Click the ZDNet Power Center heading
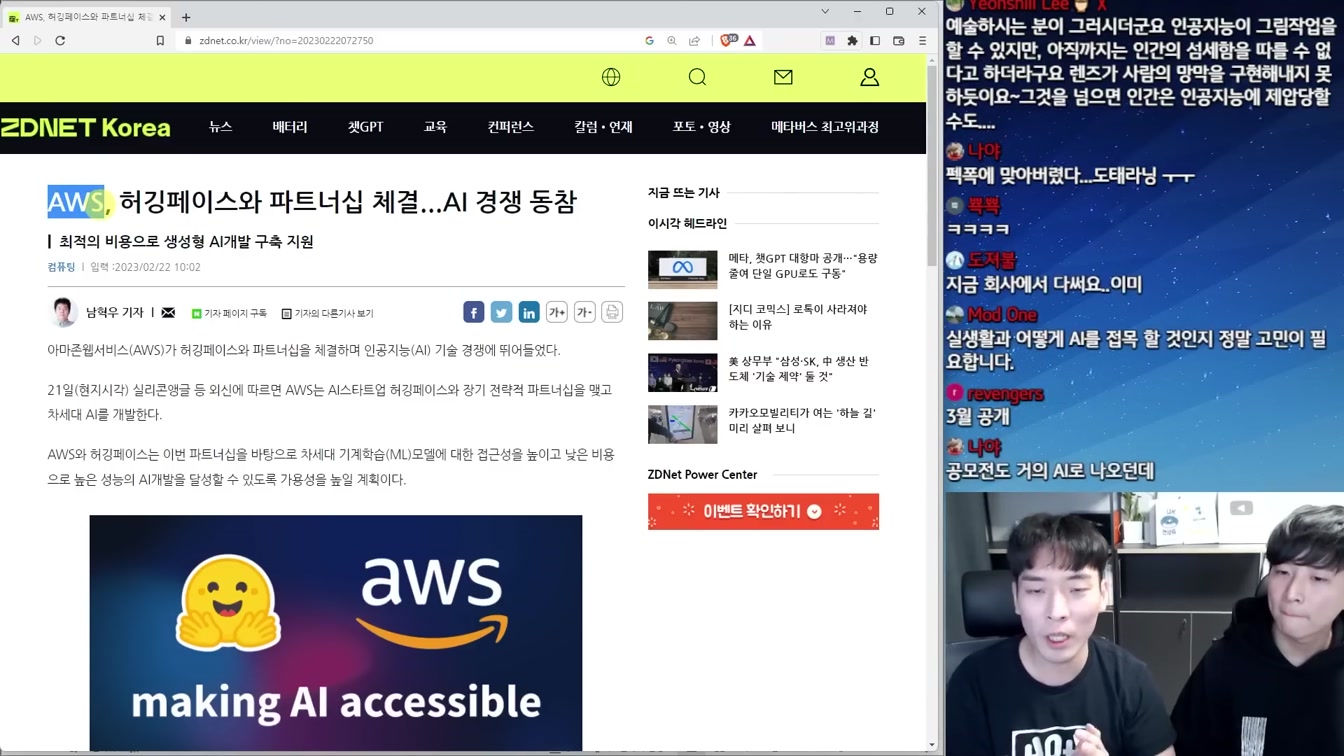Image resolution: width=1344 pixels, height=756 pixels. (702, 474)
